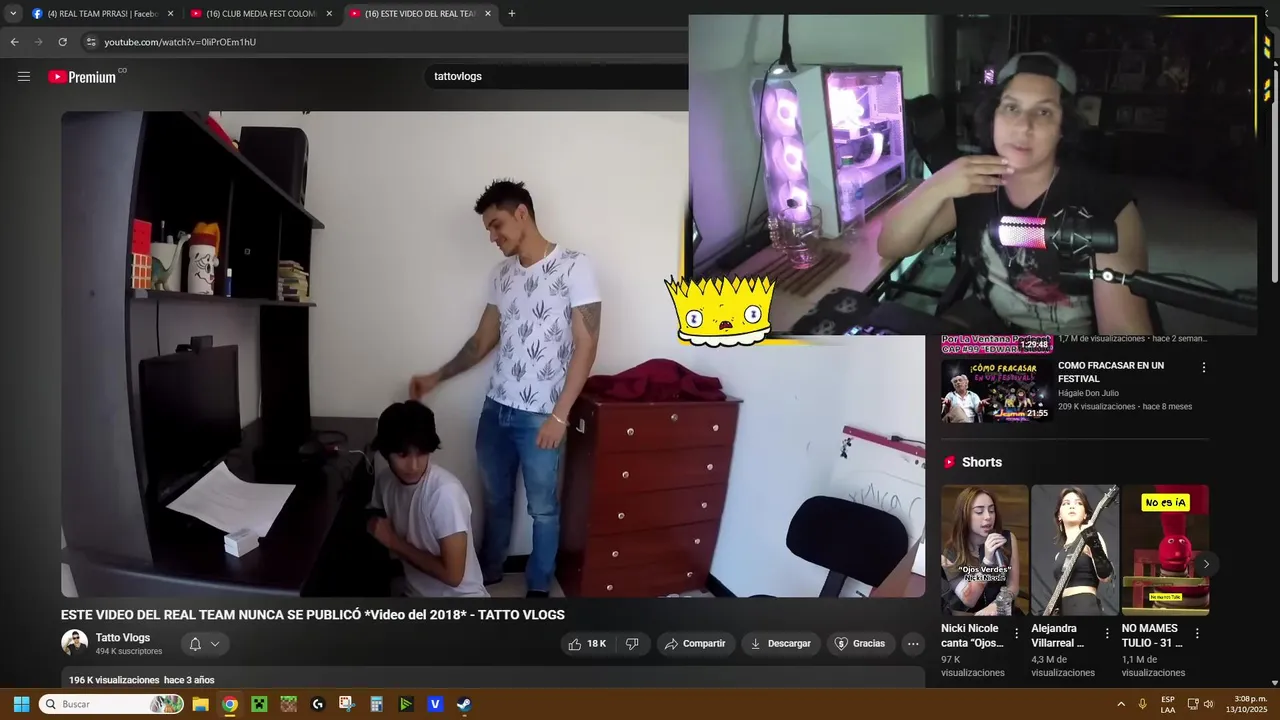Dislike the video
This screenshot has width=1280, height=720.
(x=632, y=644)
